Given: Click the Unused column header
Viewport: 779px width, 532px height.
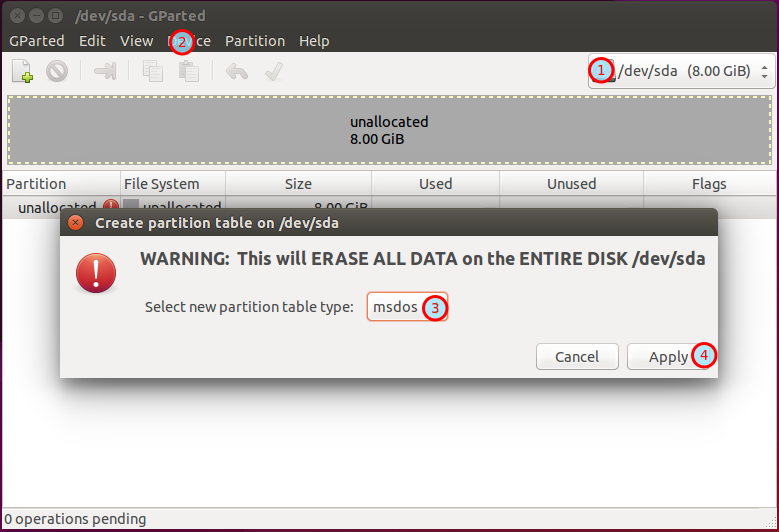Looking at the screenshot, I should pyautogui.click(x=571, y=184).
